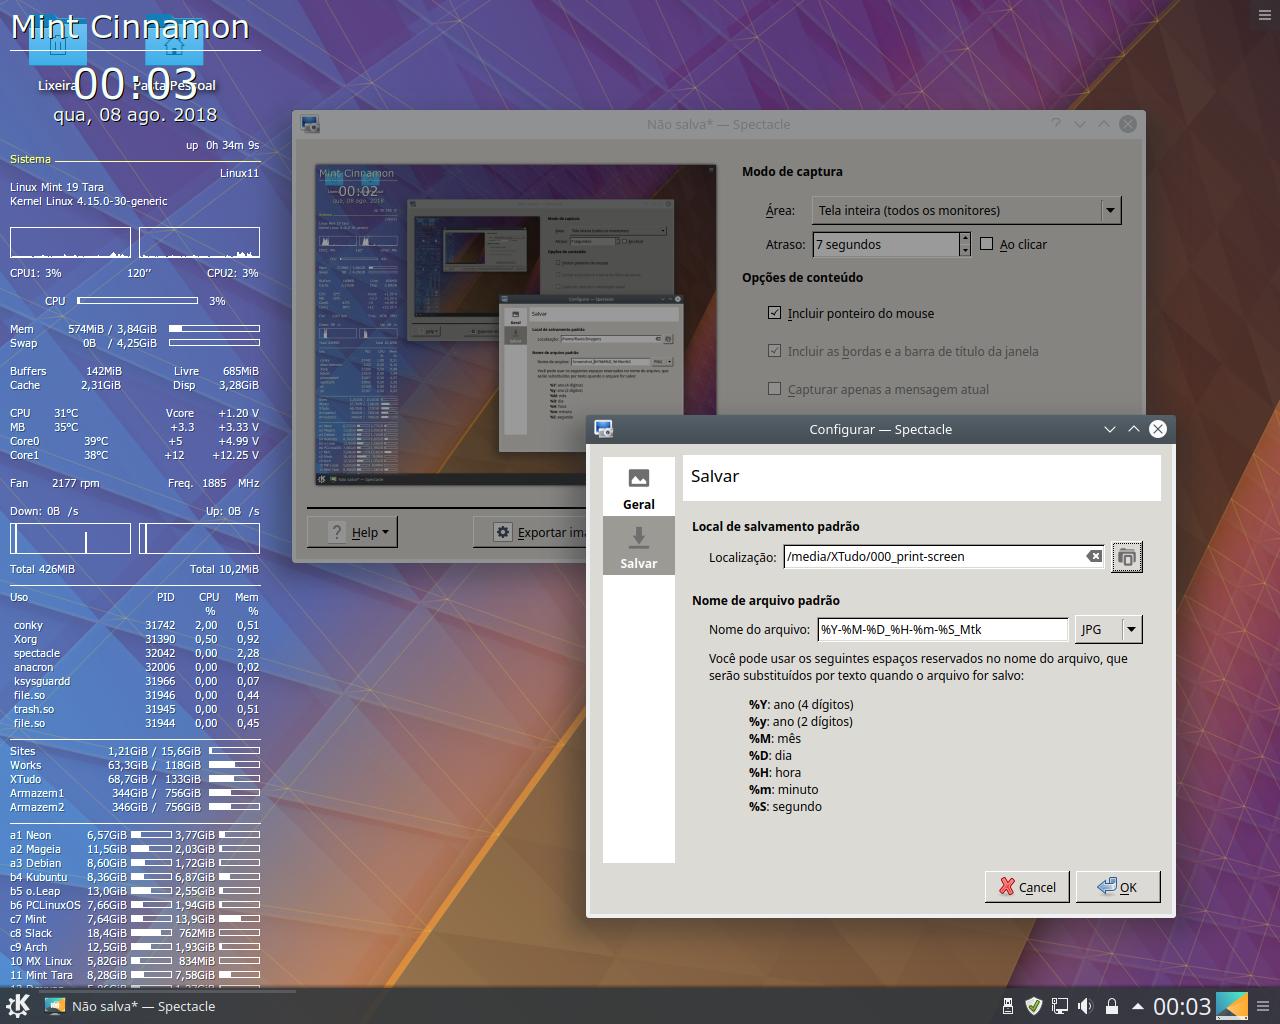Dismiss the dialog with the Cancel button
The width and height of the screenshot is (1280, 1024).
click(1026, 886)
